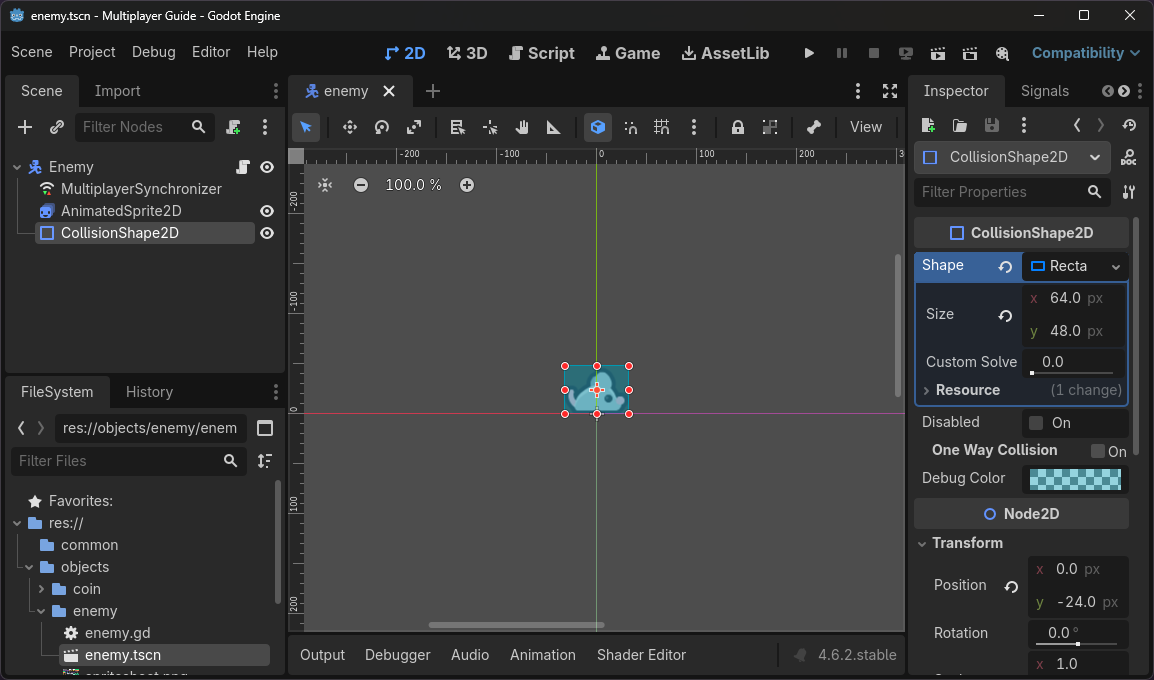Activate the list select tool
This screenshot has width=1154, height=680.
click(458, 127)
